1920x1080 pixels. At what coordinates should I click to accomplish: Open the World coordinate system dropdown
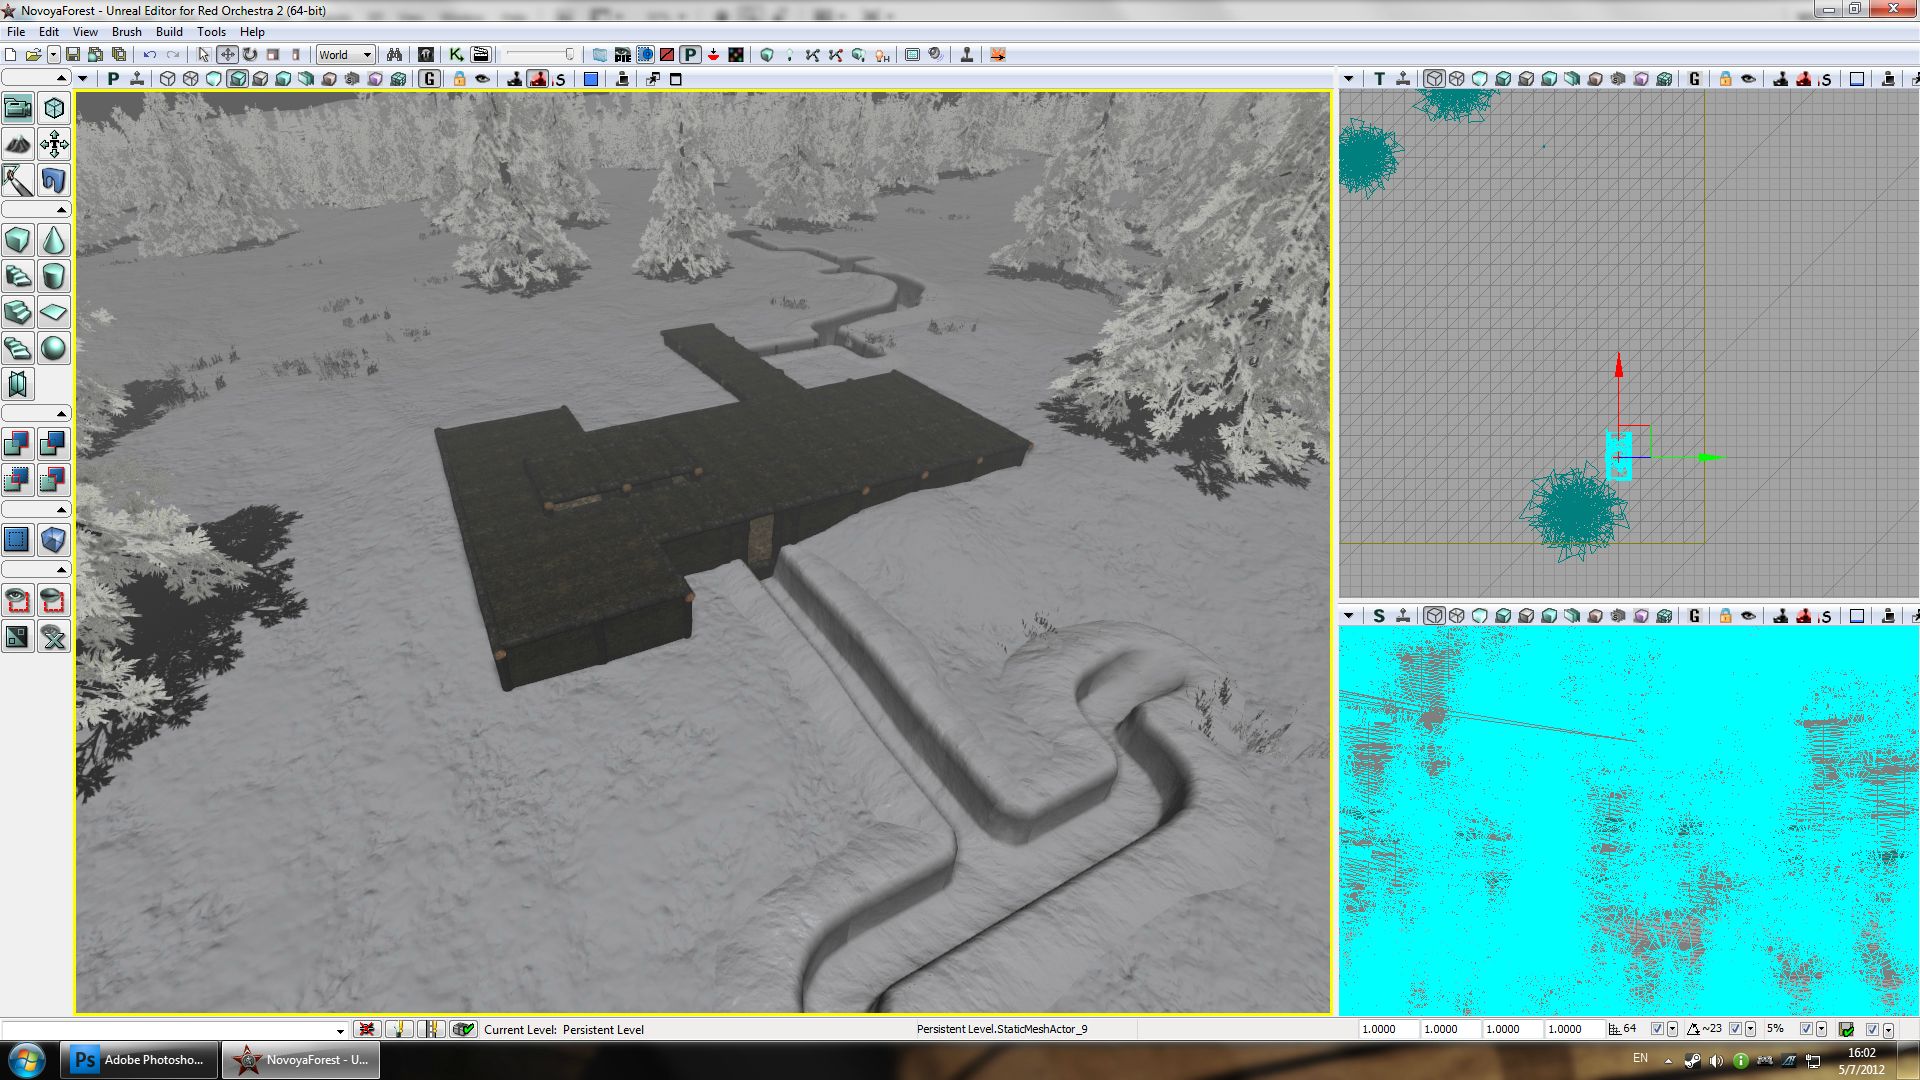(345, 55)
